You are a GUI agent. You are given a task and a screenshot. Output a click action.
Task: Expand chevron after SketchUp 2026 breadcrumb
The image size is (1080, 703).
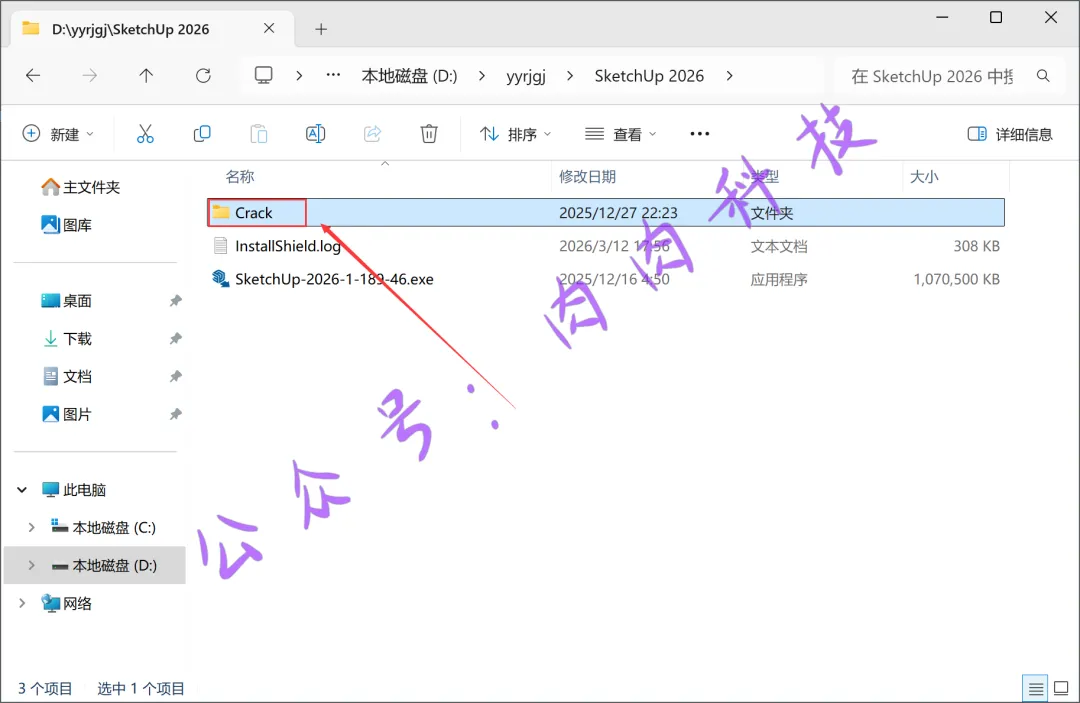click(x=729, y=76)
